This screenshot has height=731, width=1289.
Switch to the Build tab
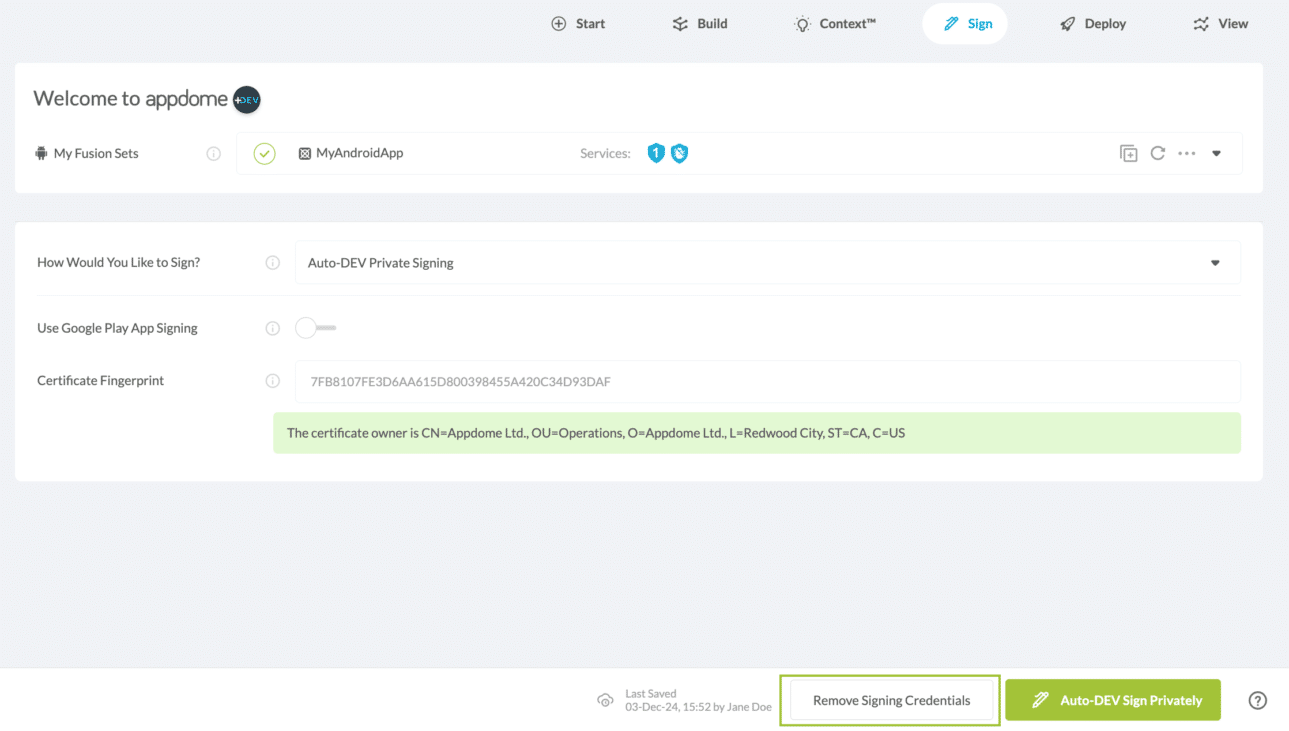(700, 24)
